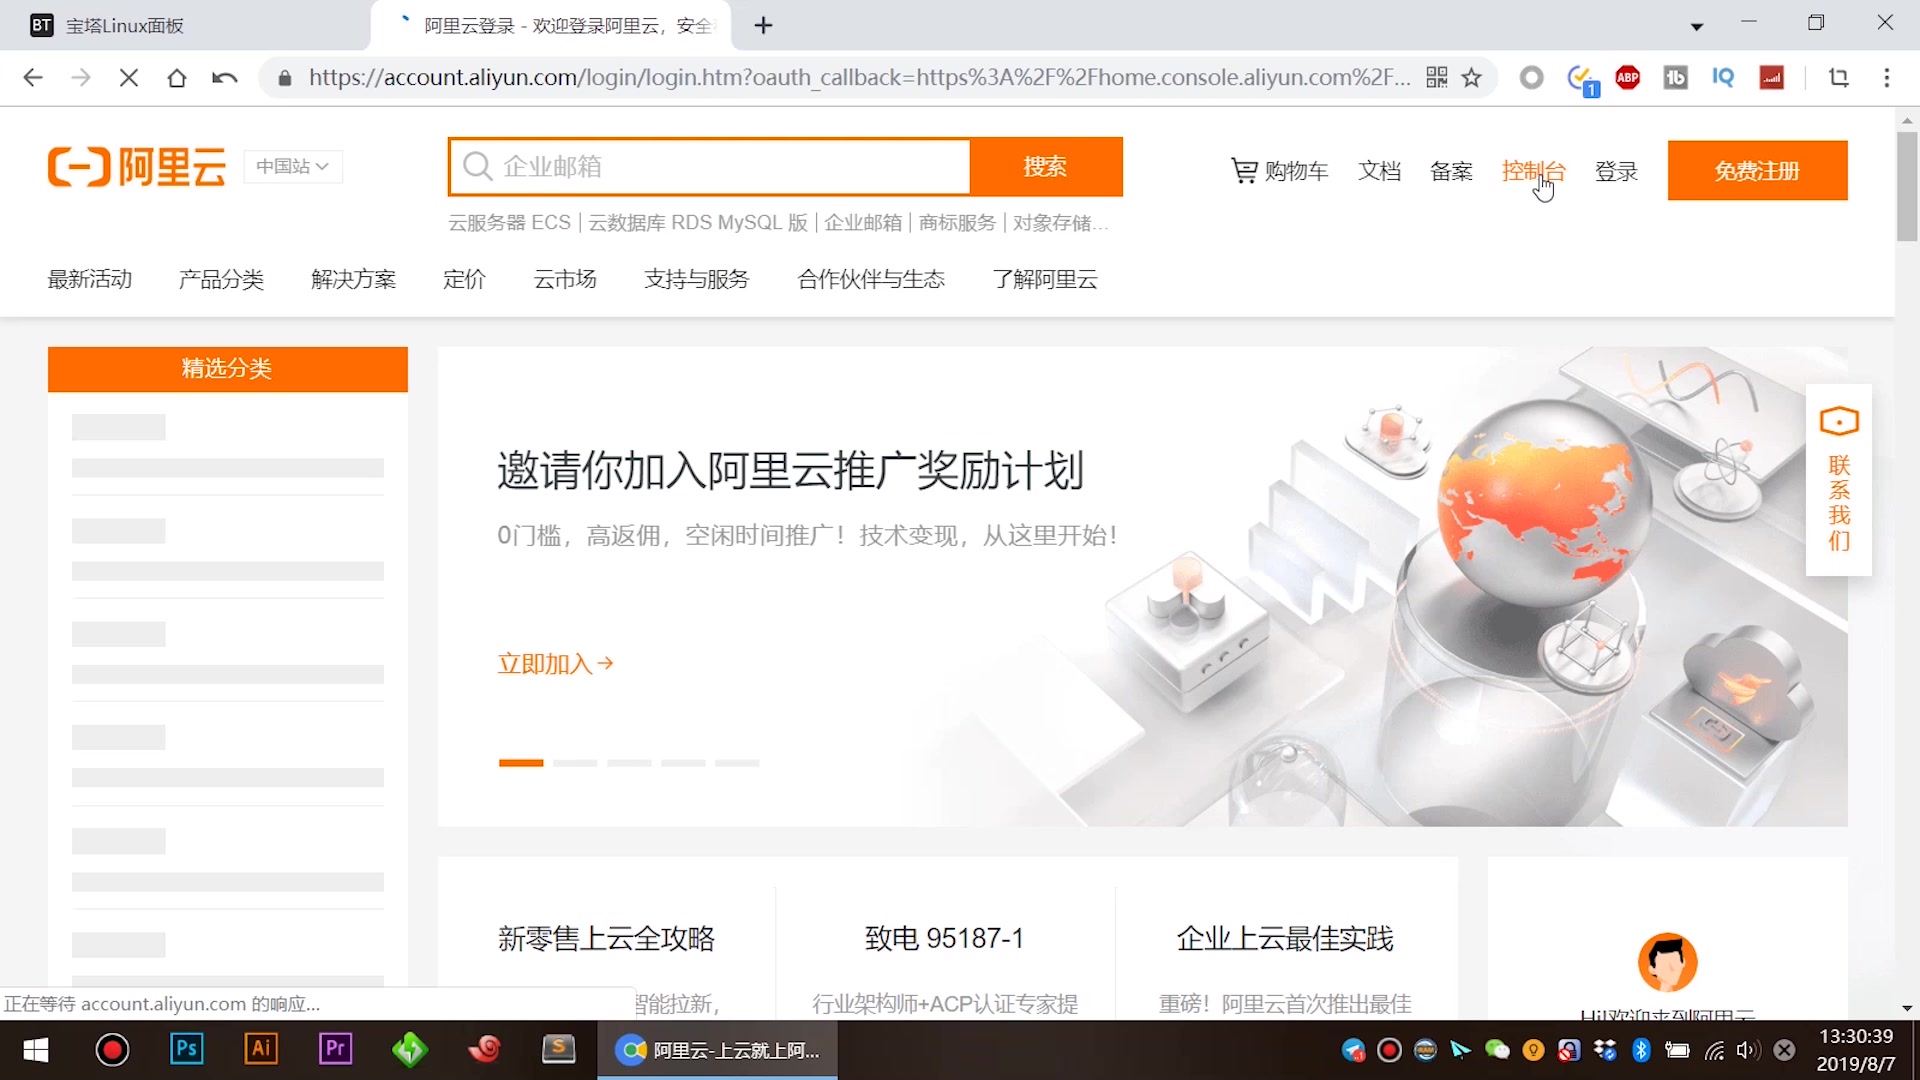Screen dimensions: 1920x1080
Task: Click the page vertical scrollbar thumb
Action: (x=1907, y=186)
